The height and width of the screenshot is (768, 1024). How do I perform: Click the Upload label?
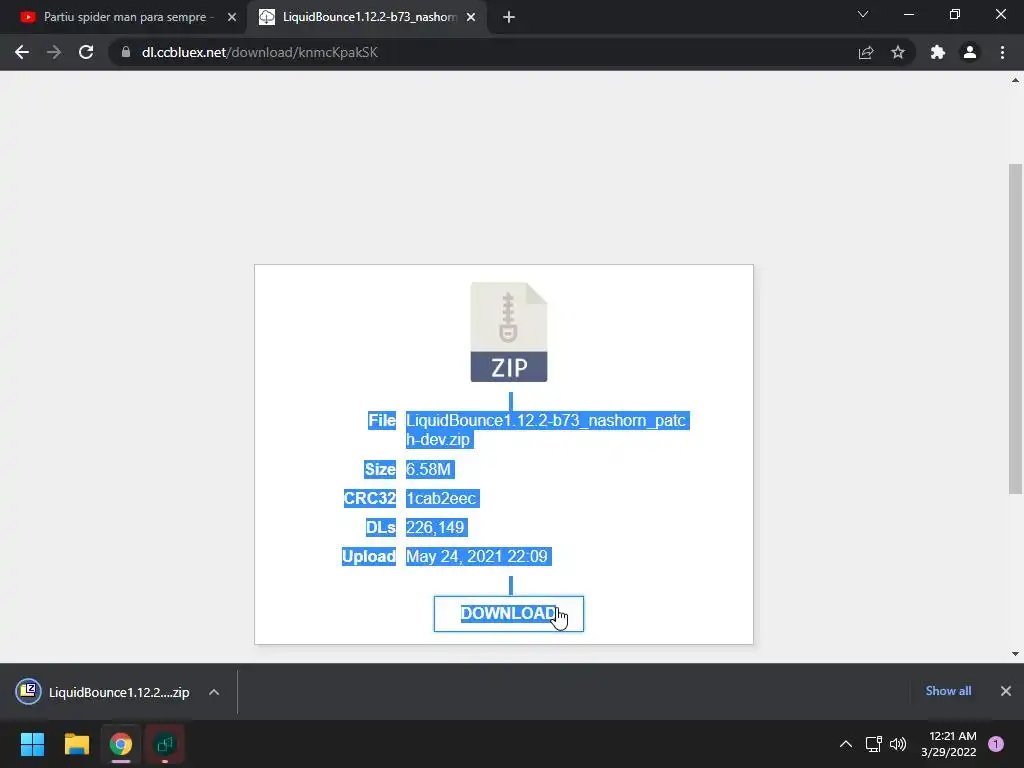[369, 556]
